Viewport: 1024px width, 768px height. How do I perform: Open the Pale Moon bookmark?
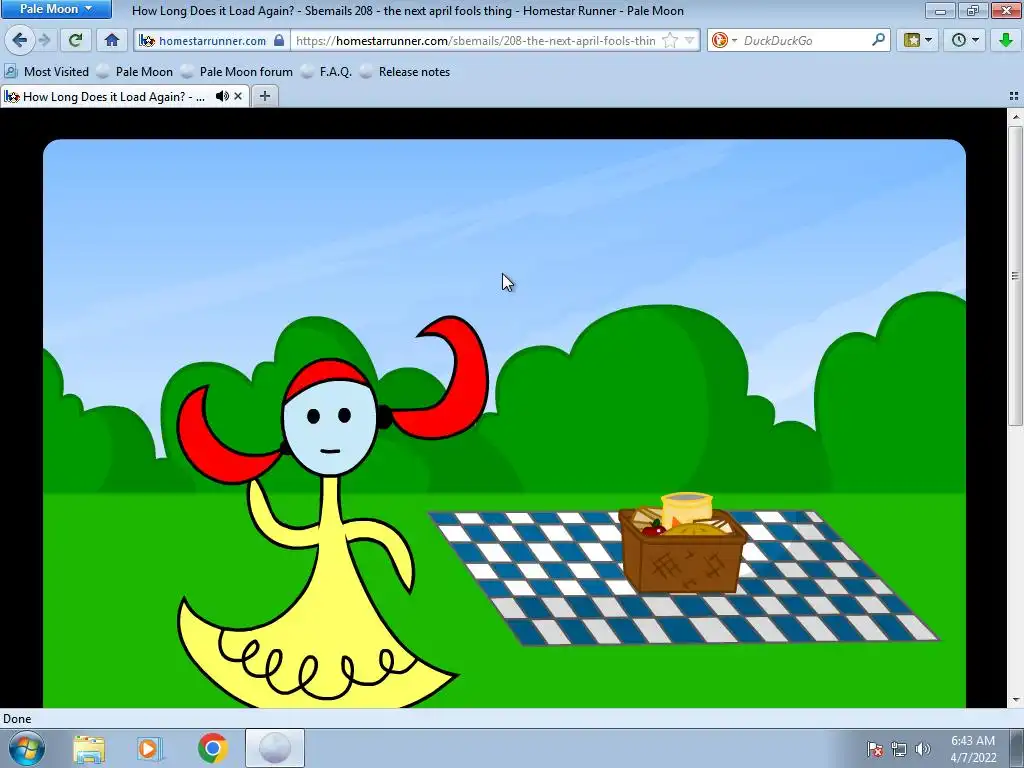pos(135,72)
